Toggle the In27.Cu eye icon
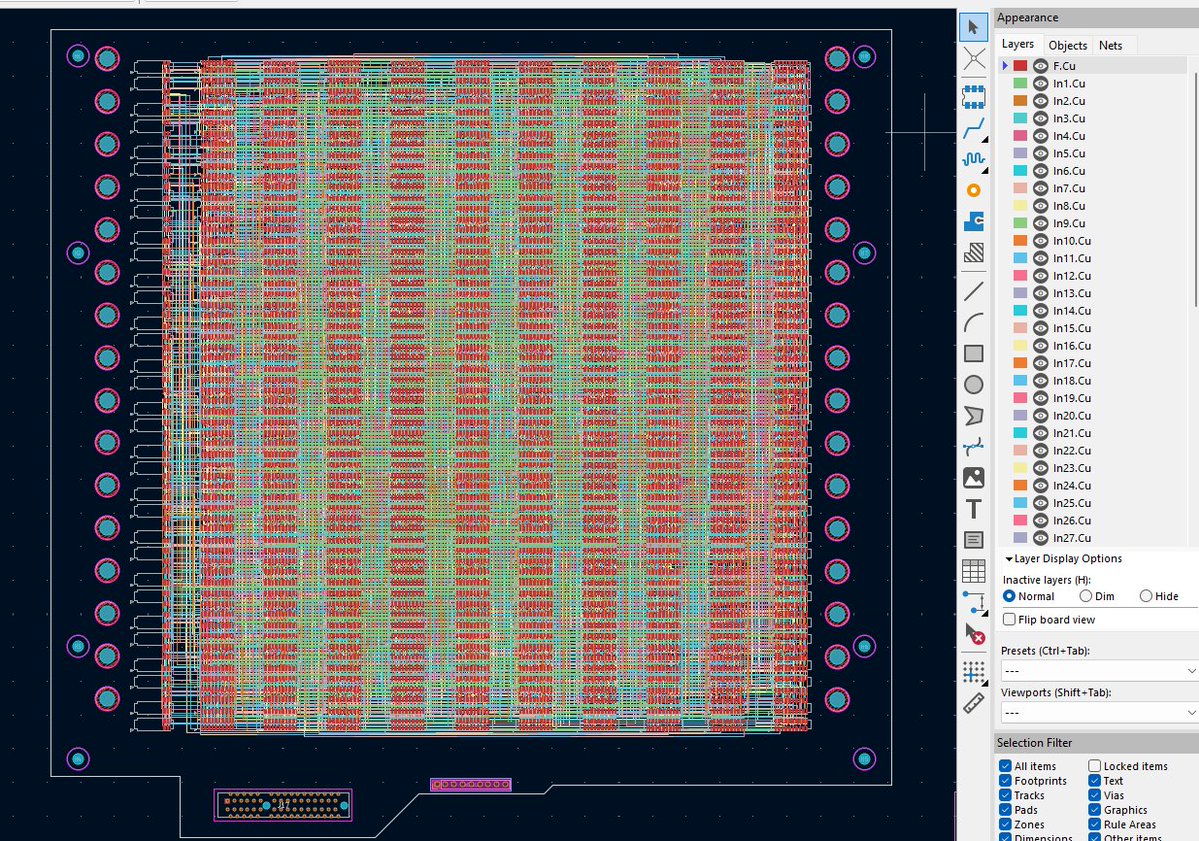 tap(1040, 538)
